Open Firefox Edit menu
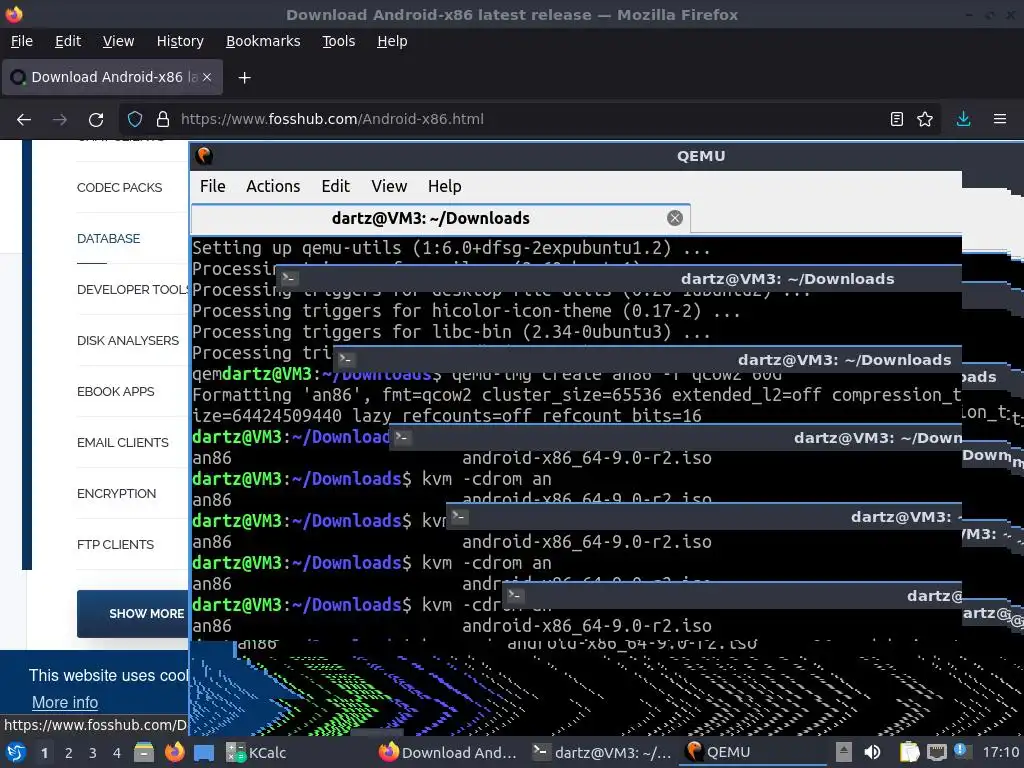Viewport: 1024px width, 768px height. tap(68, 41)
